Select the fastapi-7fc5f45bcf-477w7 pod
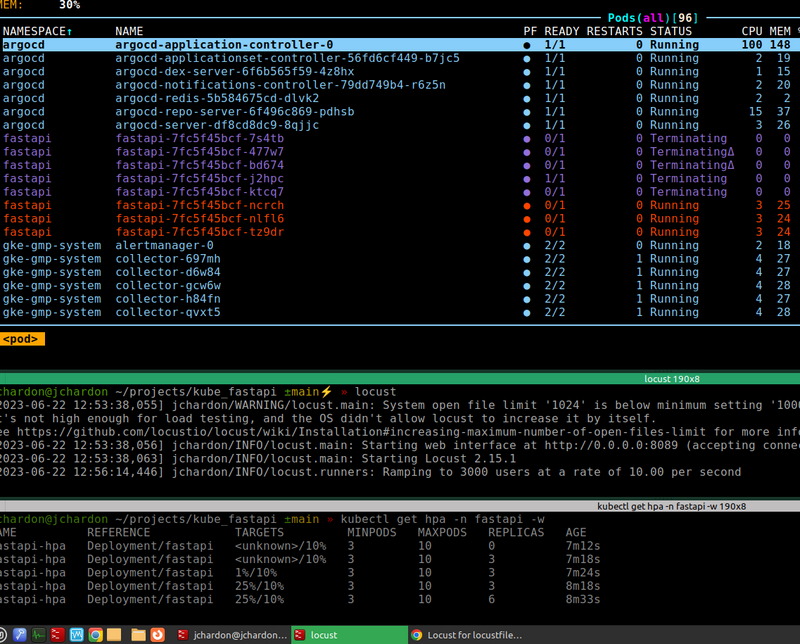800x644 pixels. (x=400, y=152)
